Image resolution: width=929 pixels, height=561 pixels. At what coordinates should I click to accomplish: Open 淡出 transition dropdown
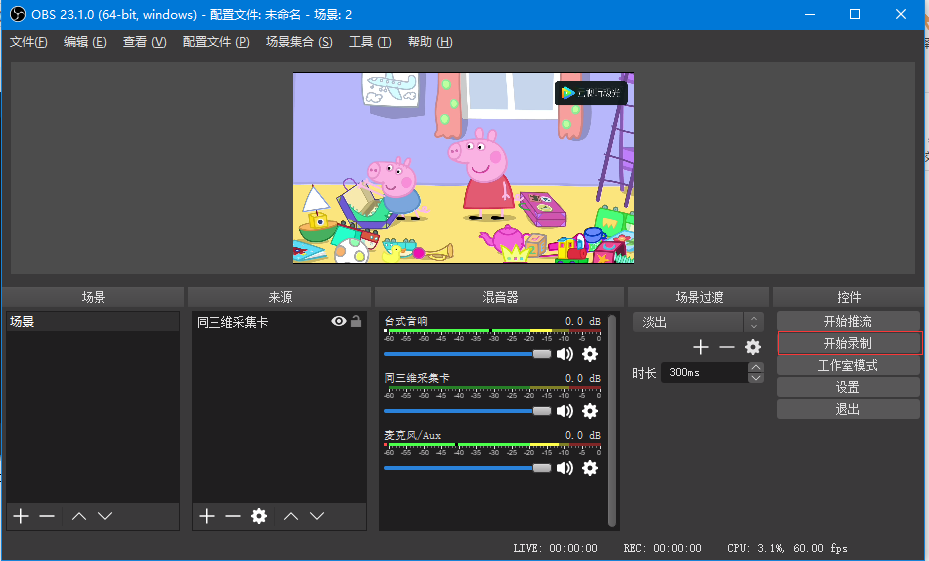[x=698, y=322]
